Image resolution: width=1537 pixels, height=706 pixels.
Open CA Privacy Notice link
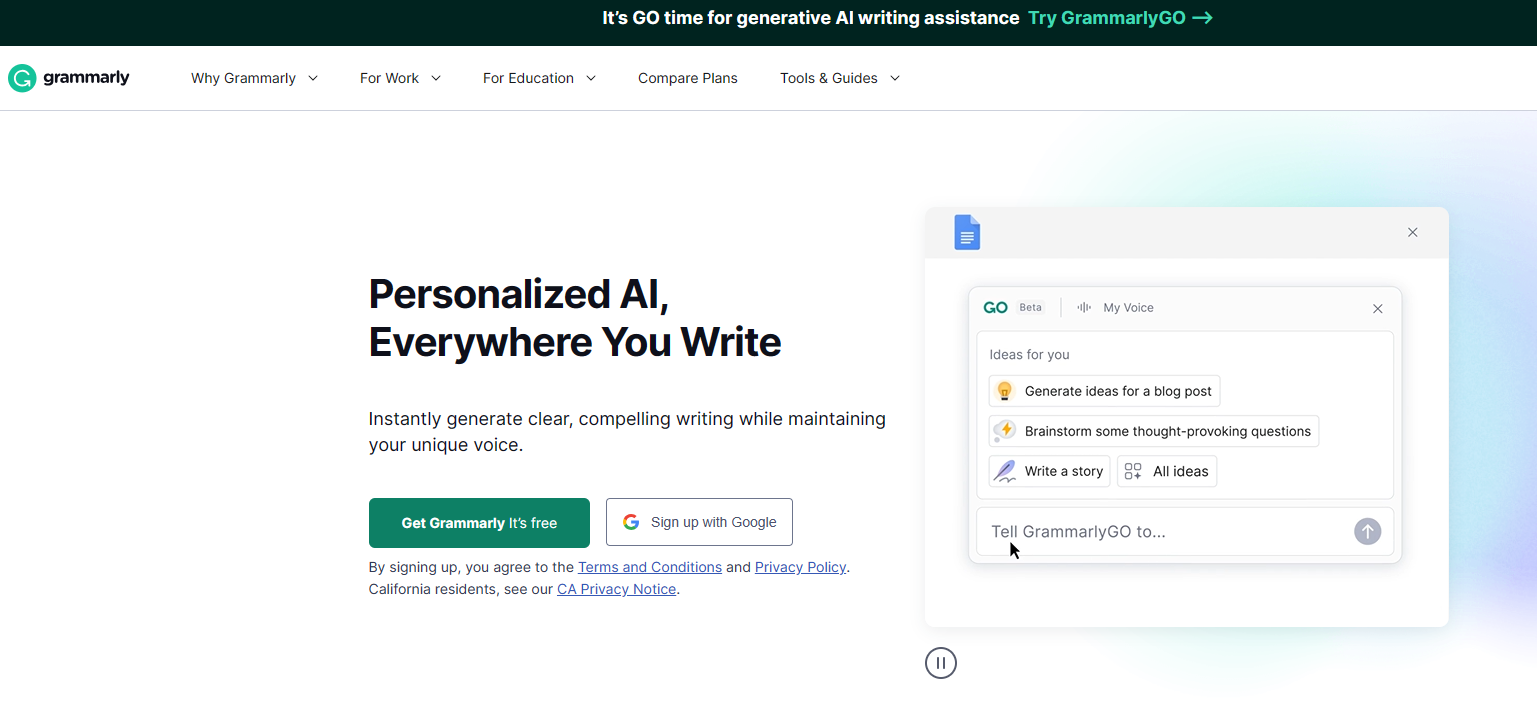(616, 589)
